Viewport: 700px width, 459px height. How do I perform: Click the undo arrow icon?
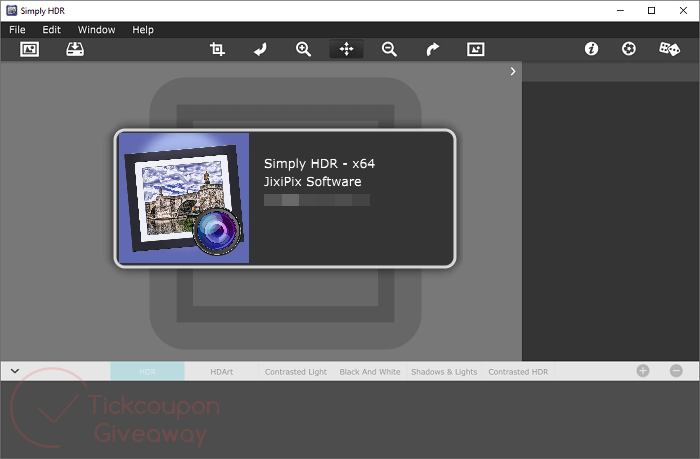(260, 49)
